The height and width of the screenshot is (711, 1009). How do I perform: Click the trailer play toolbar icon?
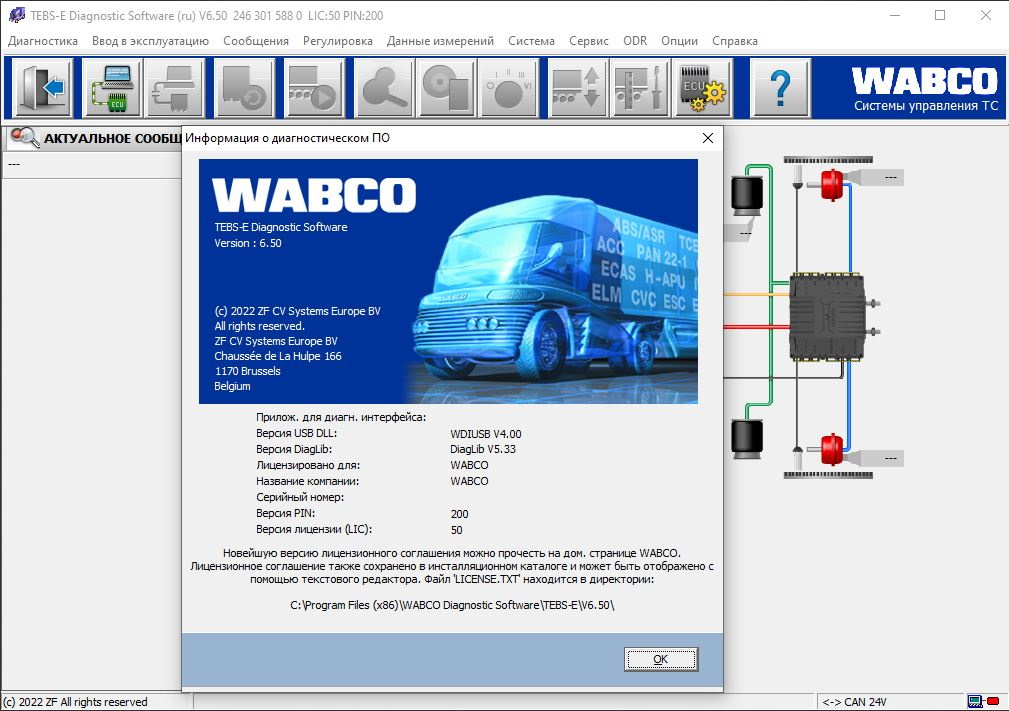point(314,88)
